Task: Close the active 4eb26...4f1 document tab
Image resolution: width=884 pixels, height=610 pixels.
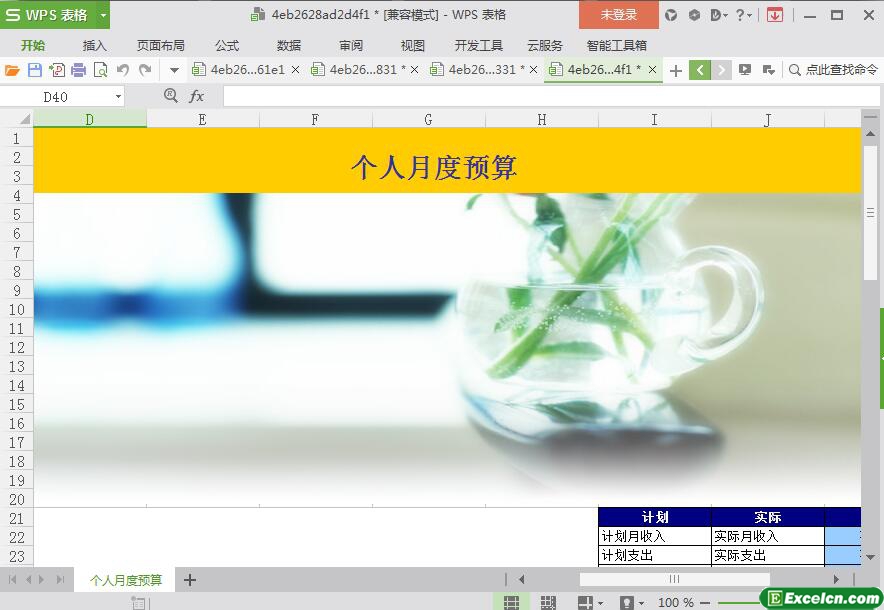Action: tap(652, 70)
